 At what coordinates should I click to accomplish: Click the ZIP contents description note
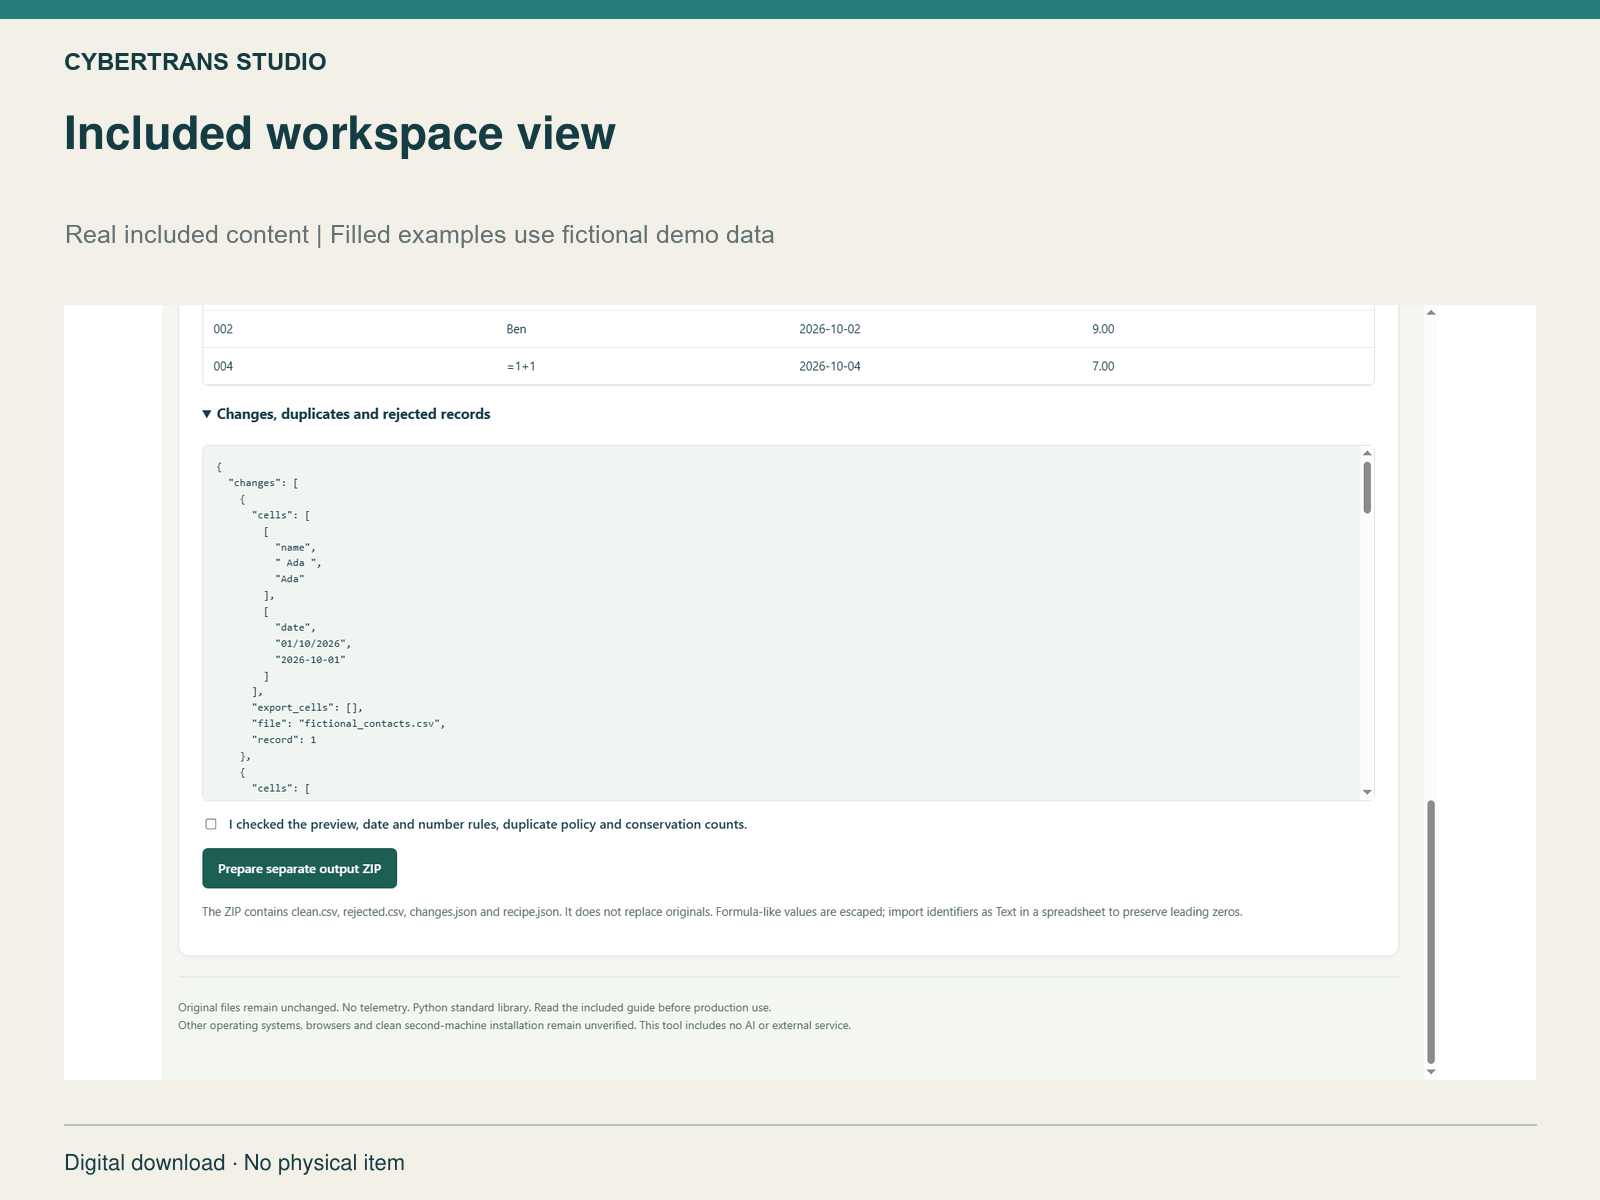tap(722, 912)
